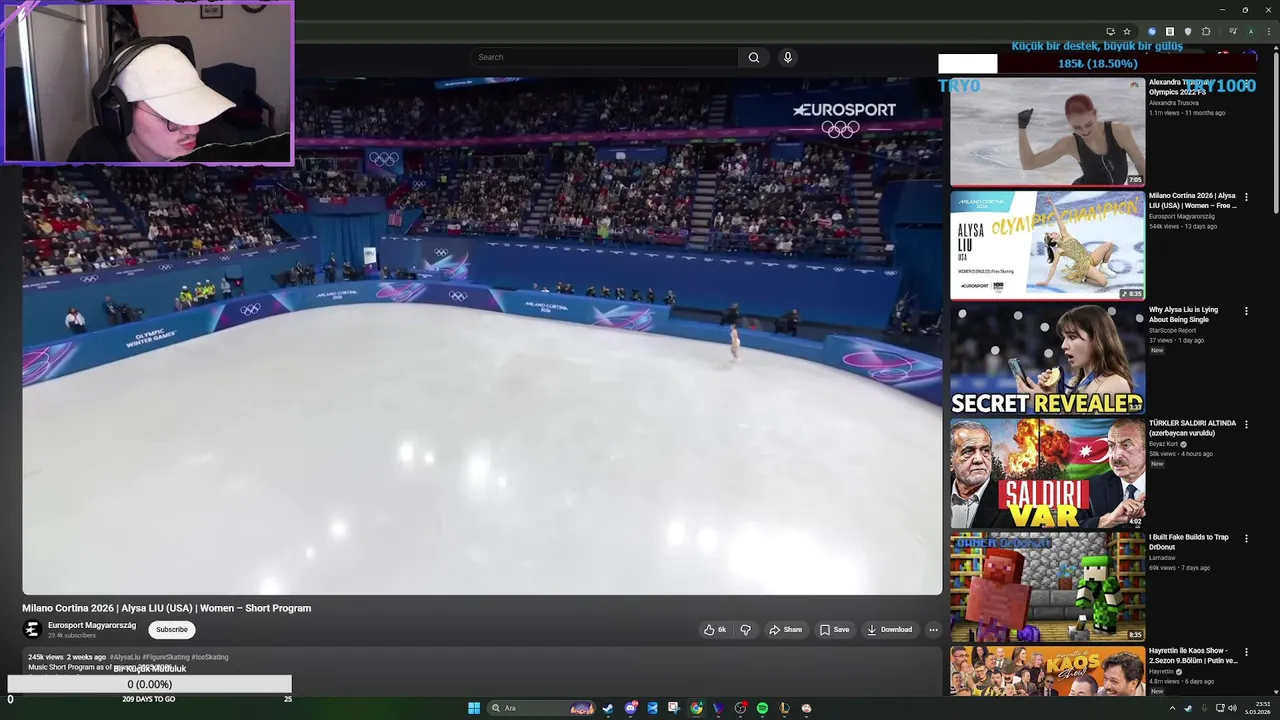Open Discord from taskbar
The image size is (1280, 720).
pyautogui.click(x=630, y=708)
